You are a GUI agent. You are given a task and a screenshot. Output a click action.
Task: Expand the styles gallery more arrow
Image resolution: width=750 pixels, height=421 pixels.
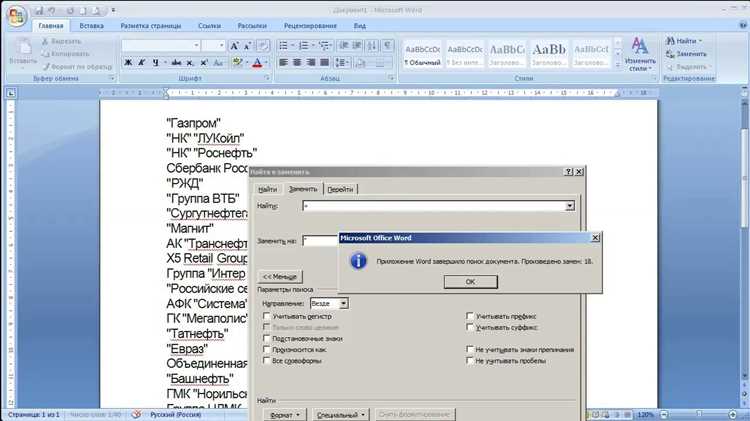618,65
